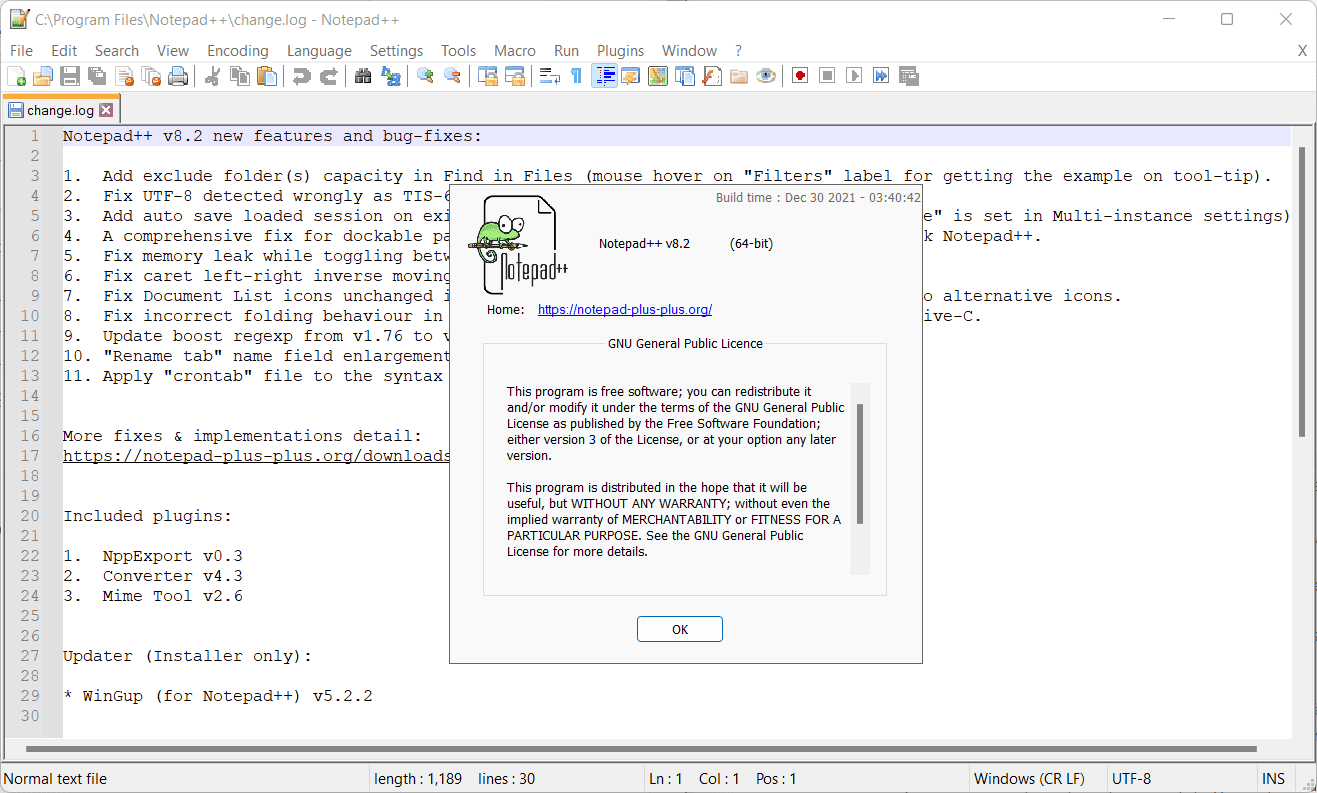This screenshot has height=793, width=1317.
Task: Click the downloads URL on line 17
Action: point(256,456)
